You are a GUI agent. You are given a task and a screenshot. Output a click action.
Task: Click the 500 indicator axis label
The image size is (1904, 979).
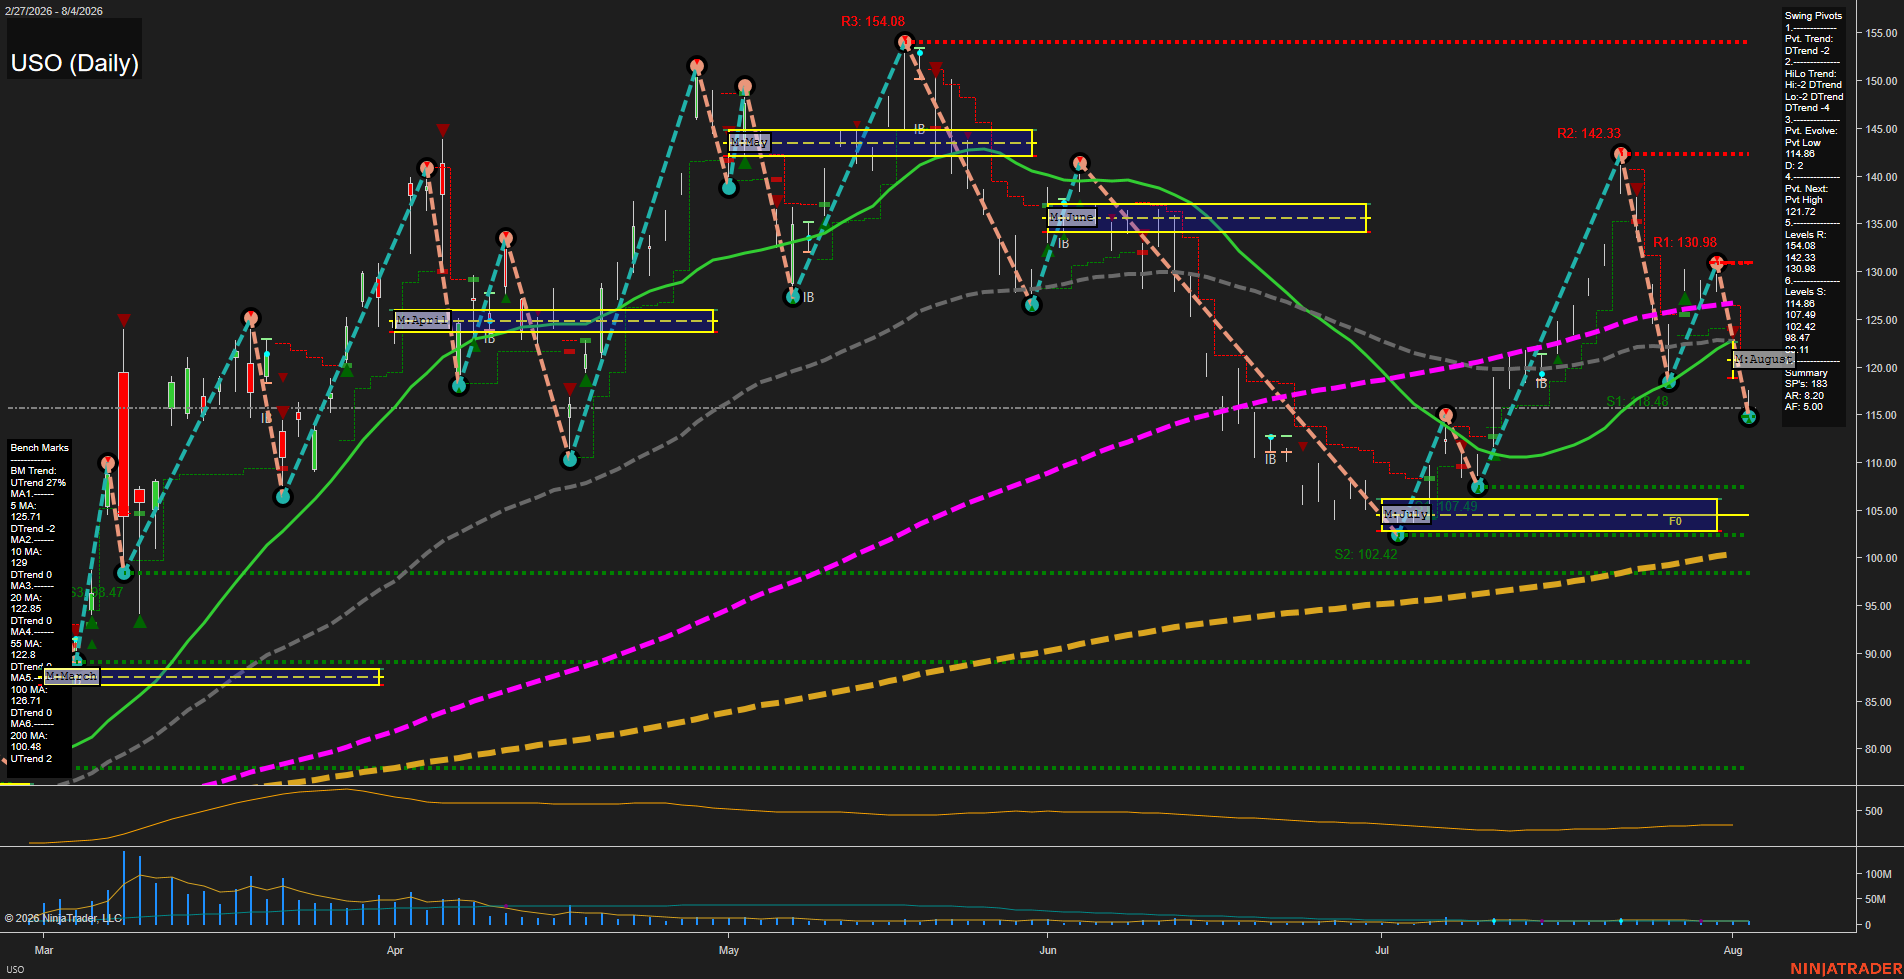pos(1874,812)
